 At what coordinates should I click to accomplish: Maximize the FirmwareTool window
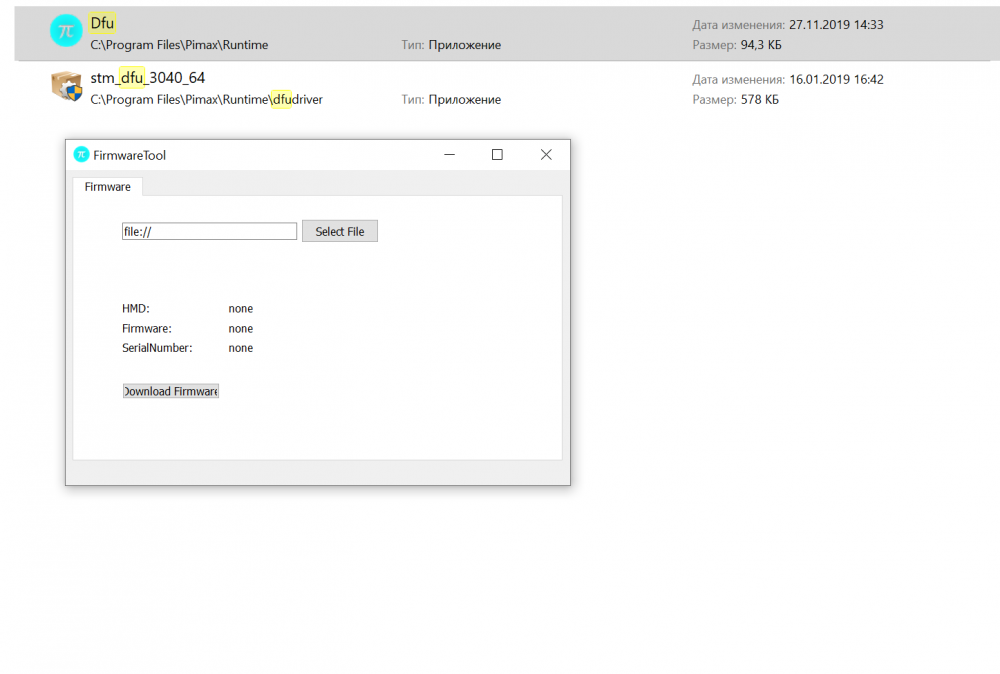click(x=497, y=154)
